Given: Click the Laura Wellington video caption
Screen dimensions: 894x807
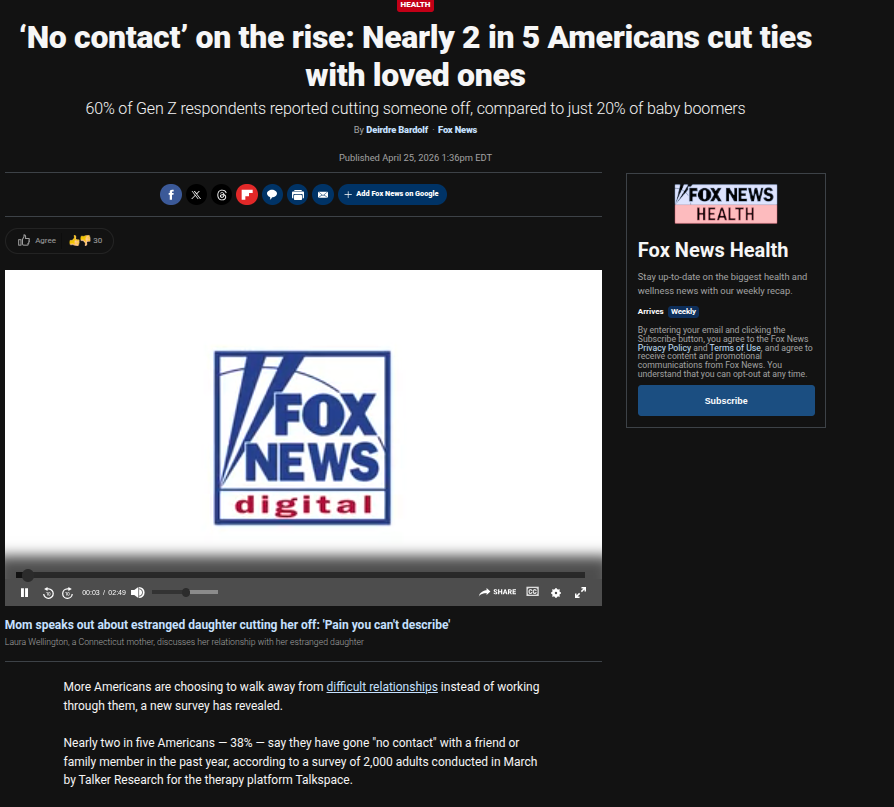Looking at the screenshot, I should (184, 642).
